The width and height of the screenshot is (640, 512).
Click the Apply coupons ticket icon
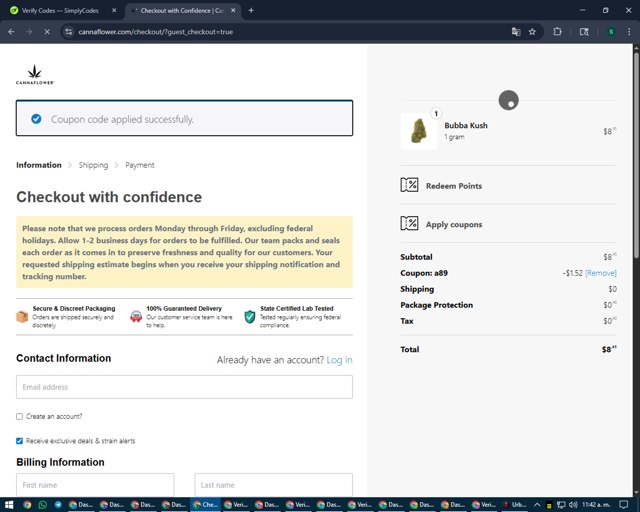(x=409, y=223)
